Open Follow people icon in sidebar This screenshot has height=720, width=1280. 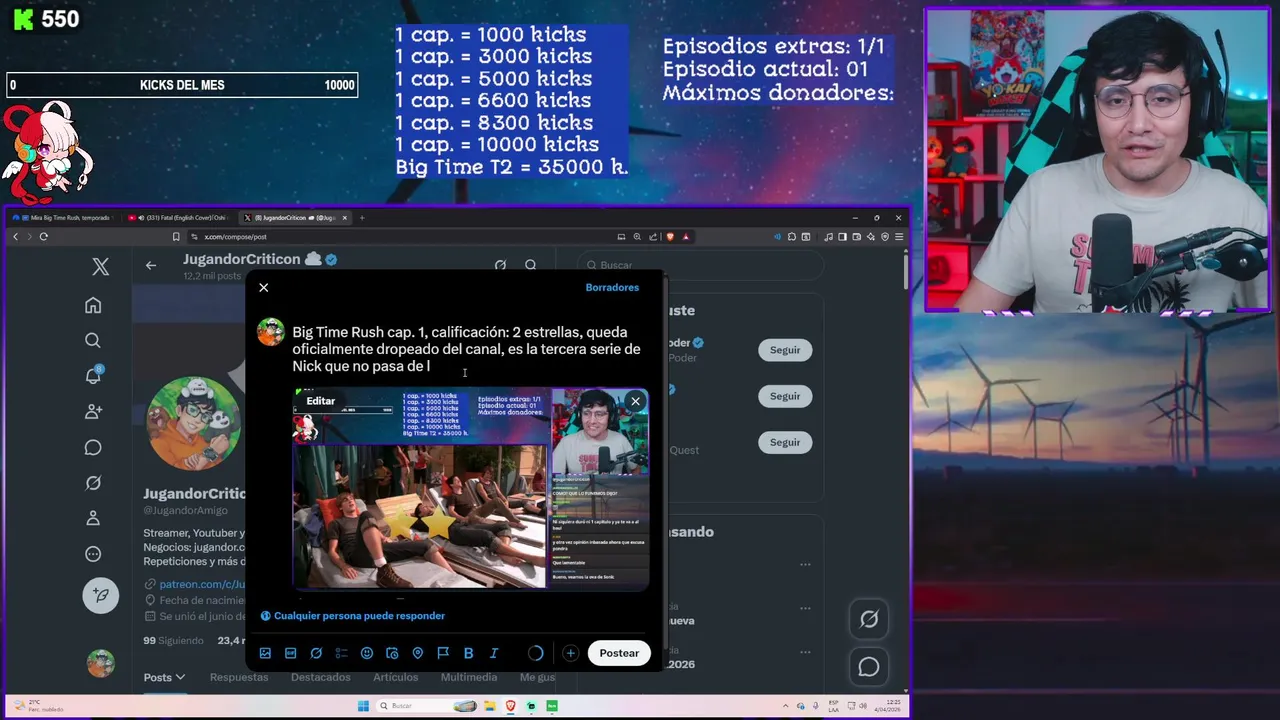pos(93,411)
